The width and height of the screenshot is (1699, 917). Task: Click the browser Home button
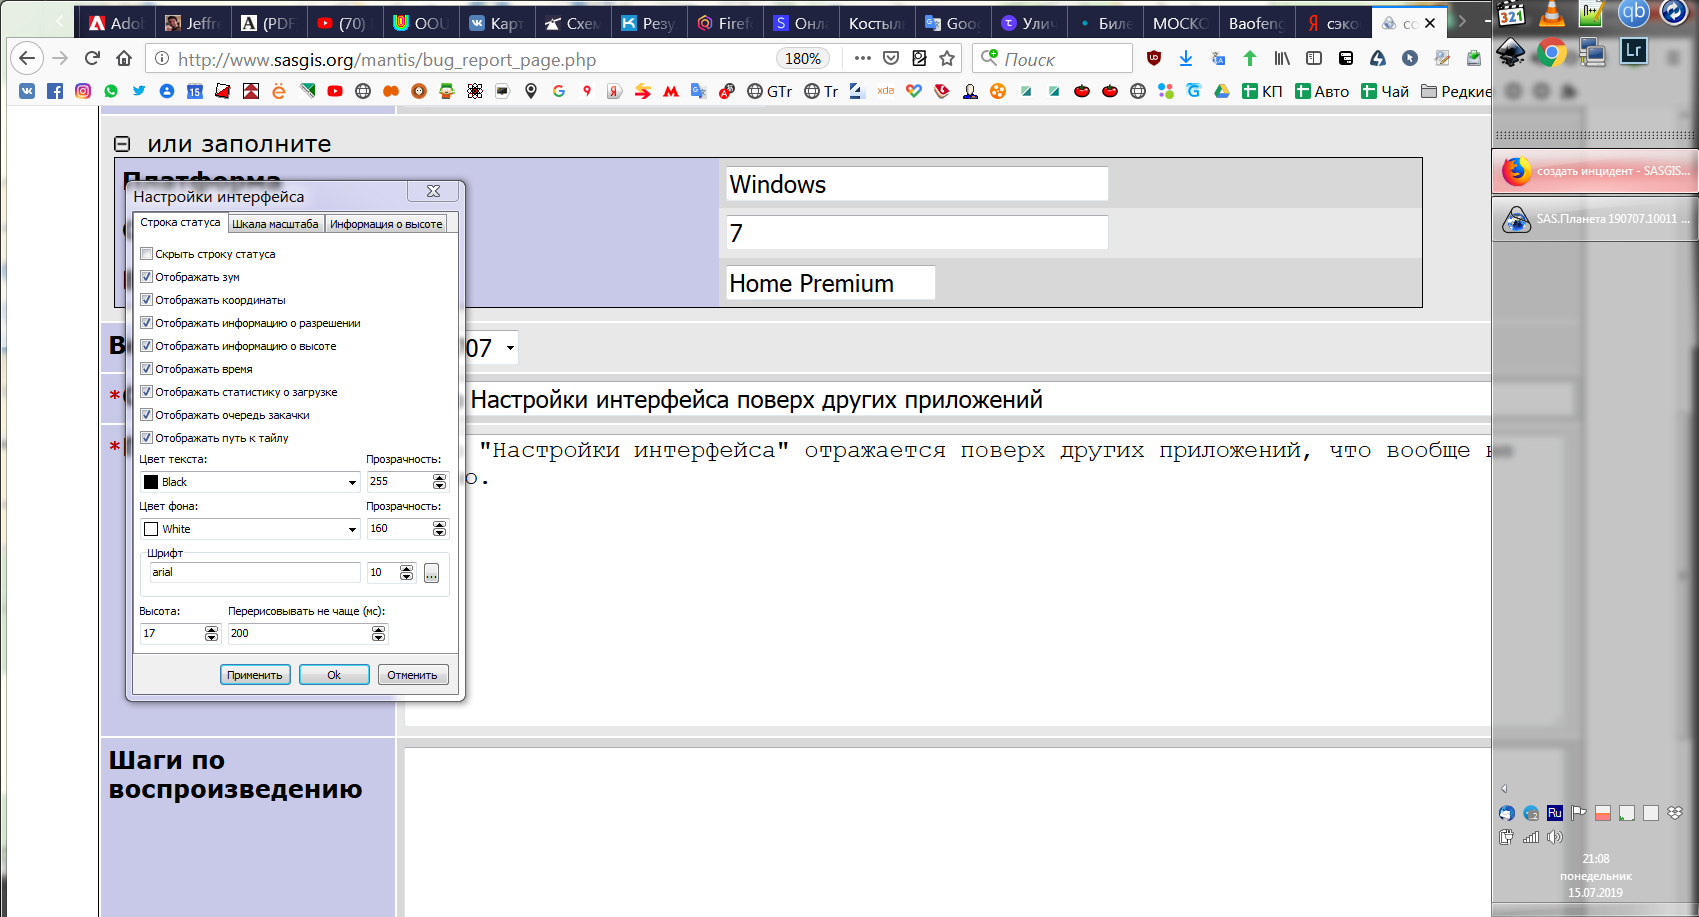click(123, 59)
